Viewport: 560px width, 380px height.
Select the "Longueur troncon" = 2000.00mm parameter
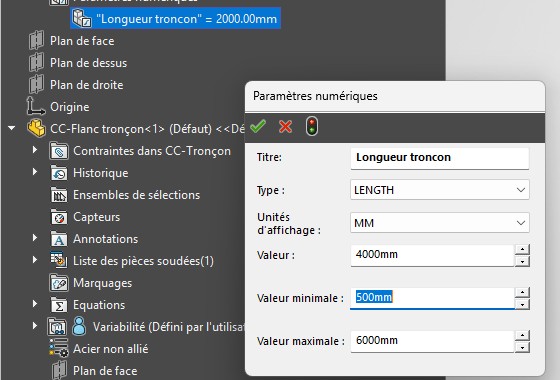tap(175, 19)
